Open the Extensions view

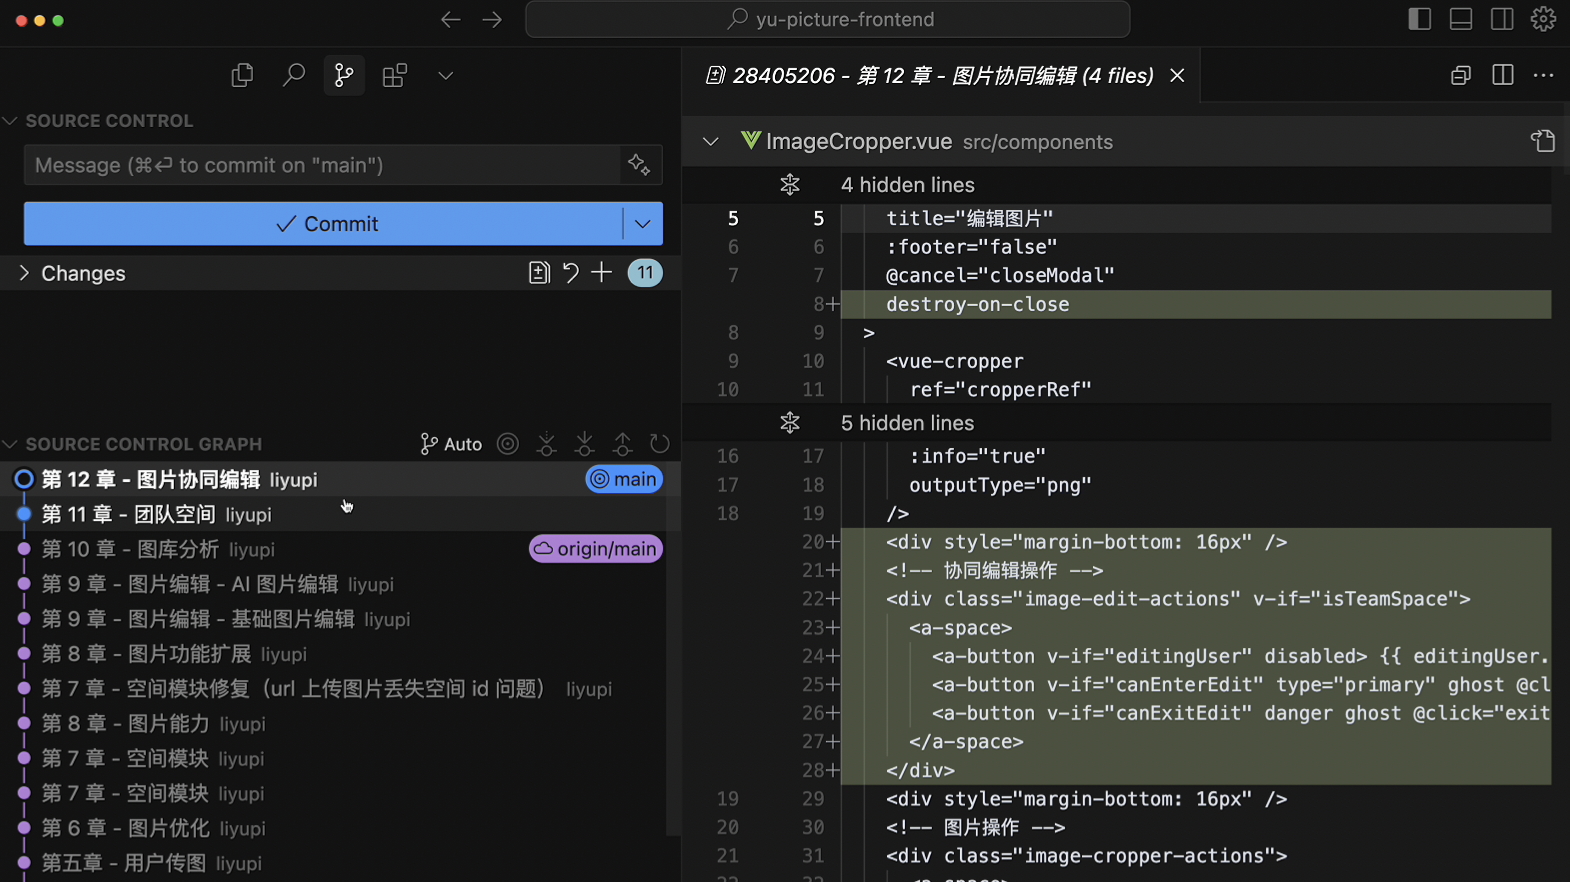pos(395,75)
